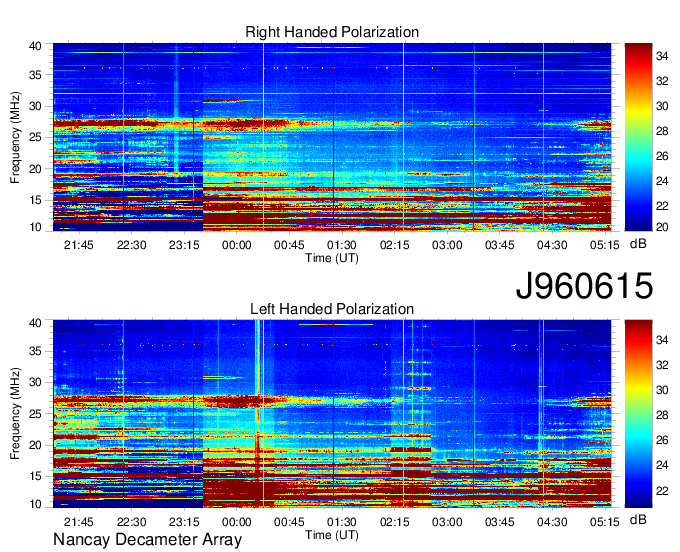The height and width of the screenshot is (552, 680).
Task: Click the 15 MHz tick label on the top plot
Action: coord(35,200)
